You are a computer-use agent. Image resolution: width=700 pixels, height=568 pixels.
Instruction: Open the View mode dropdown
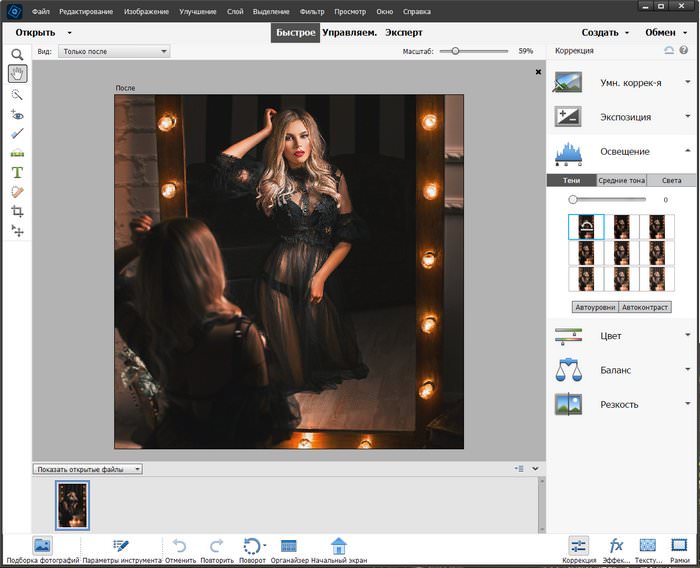coord(113,51)
